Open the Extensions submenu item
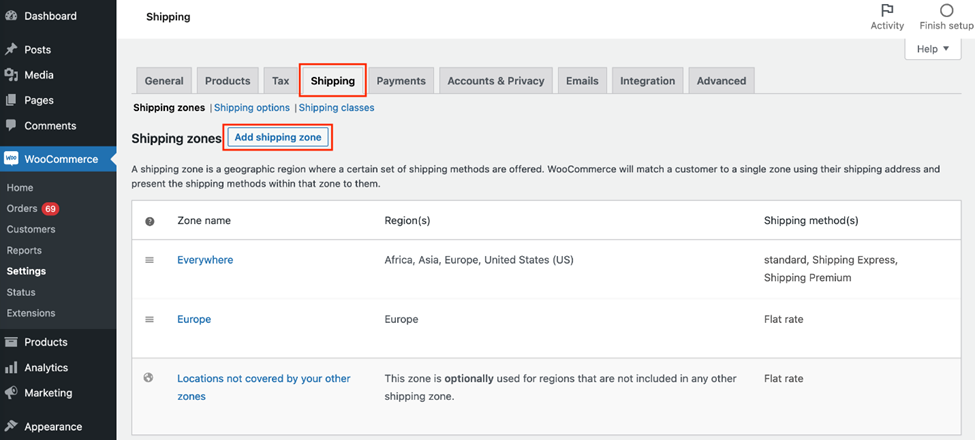The image size is (975, 440). (31, 313)
